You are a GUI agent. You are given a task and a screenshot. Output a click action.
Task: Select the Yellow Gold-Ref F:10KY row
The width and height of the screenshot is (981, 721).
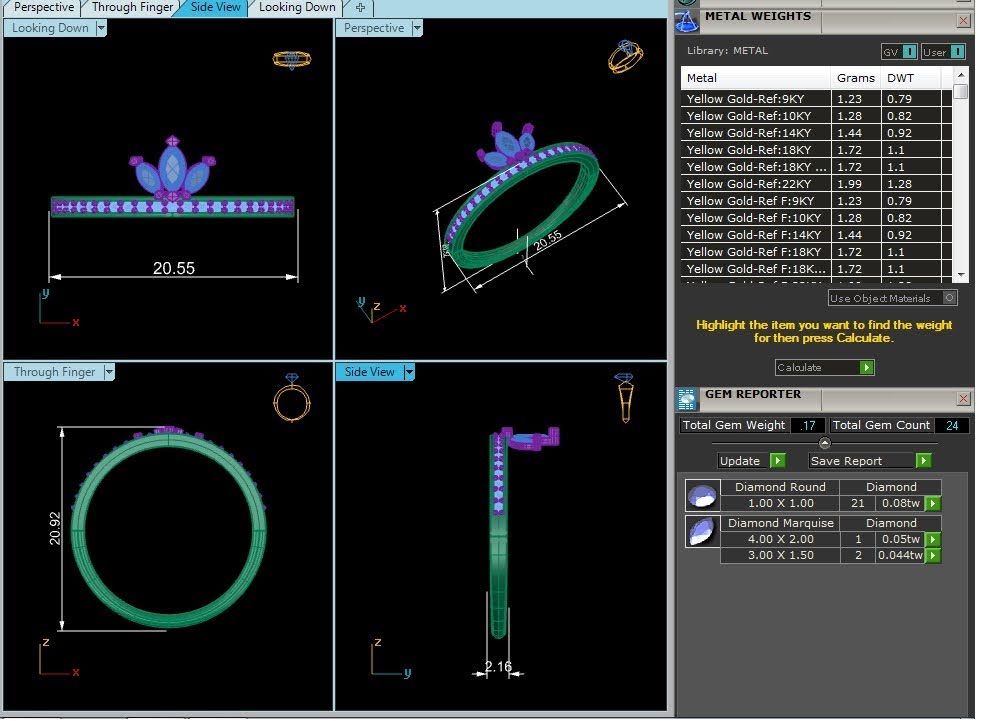pyautogui.click(x=816, y=218)
